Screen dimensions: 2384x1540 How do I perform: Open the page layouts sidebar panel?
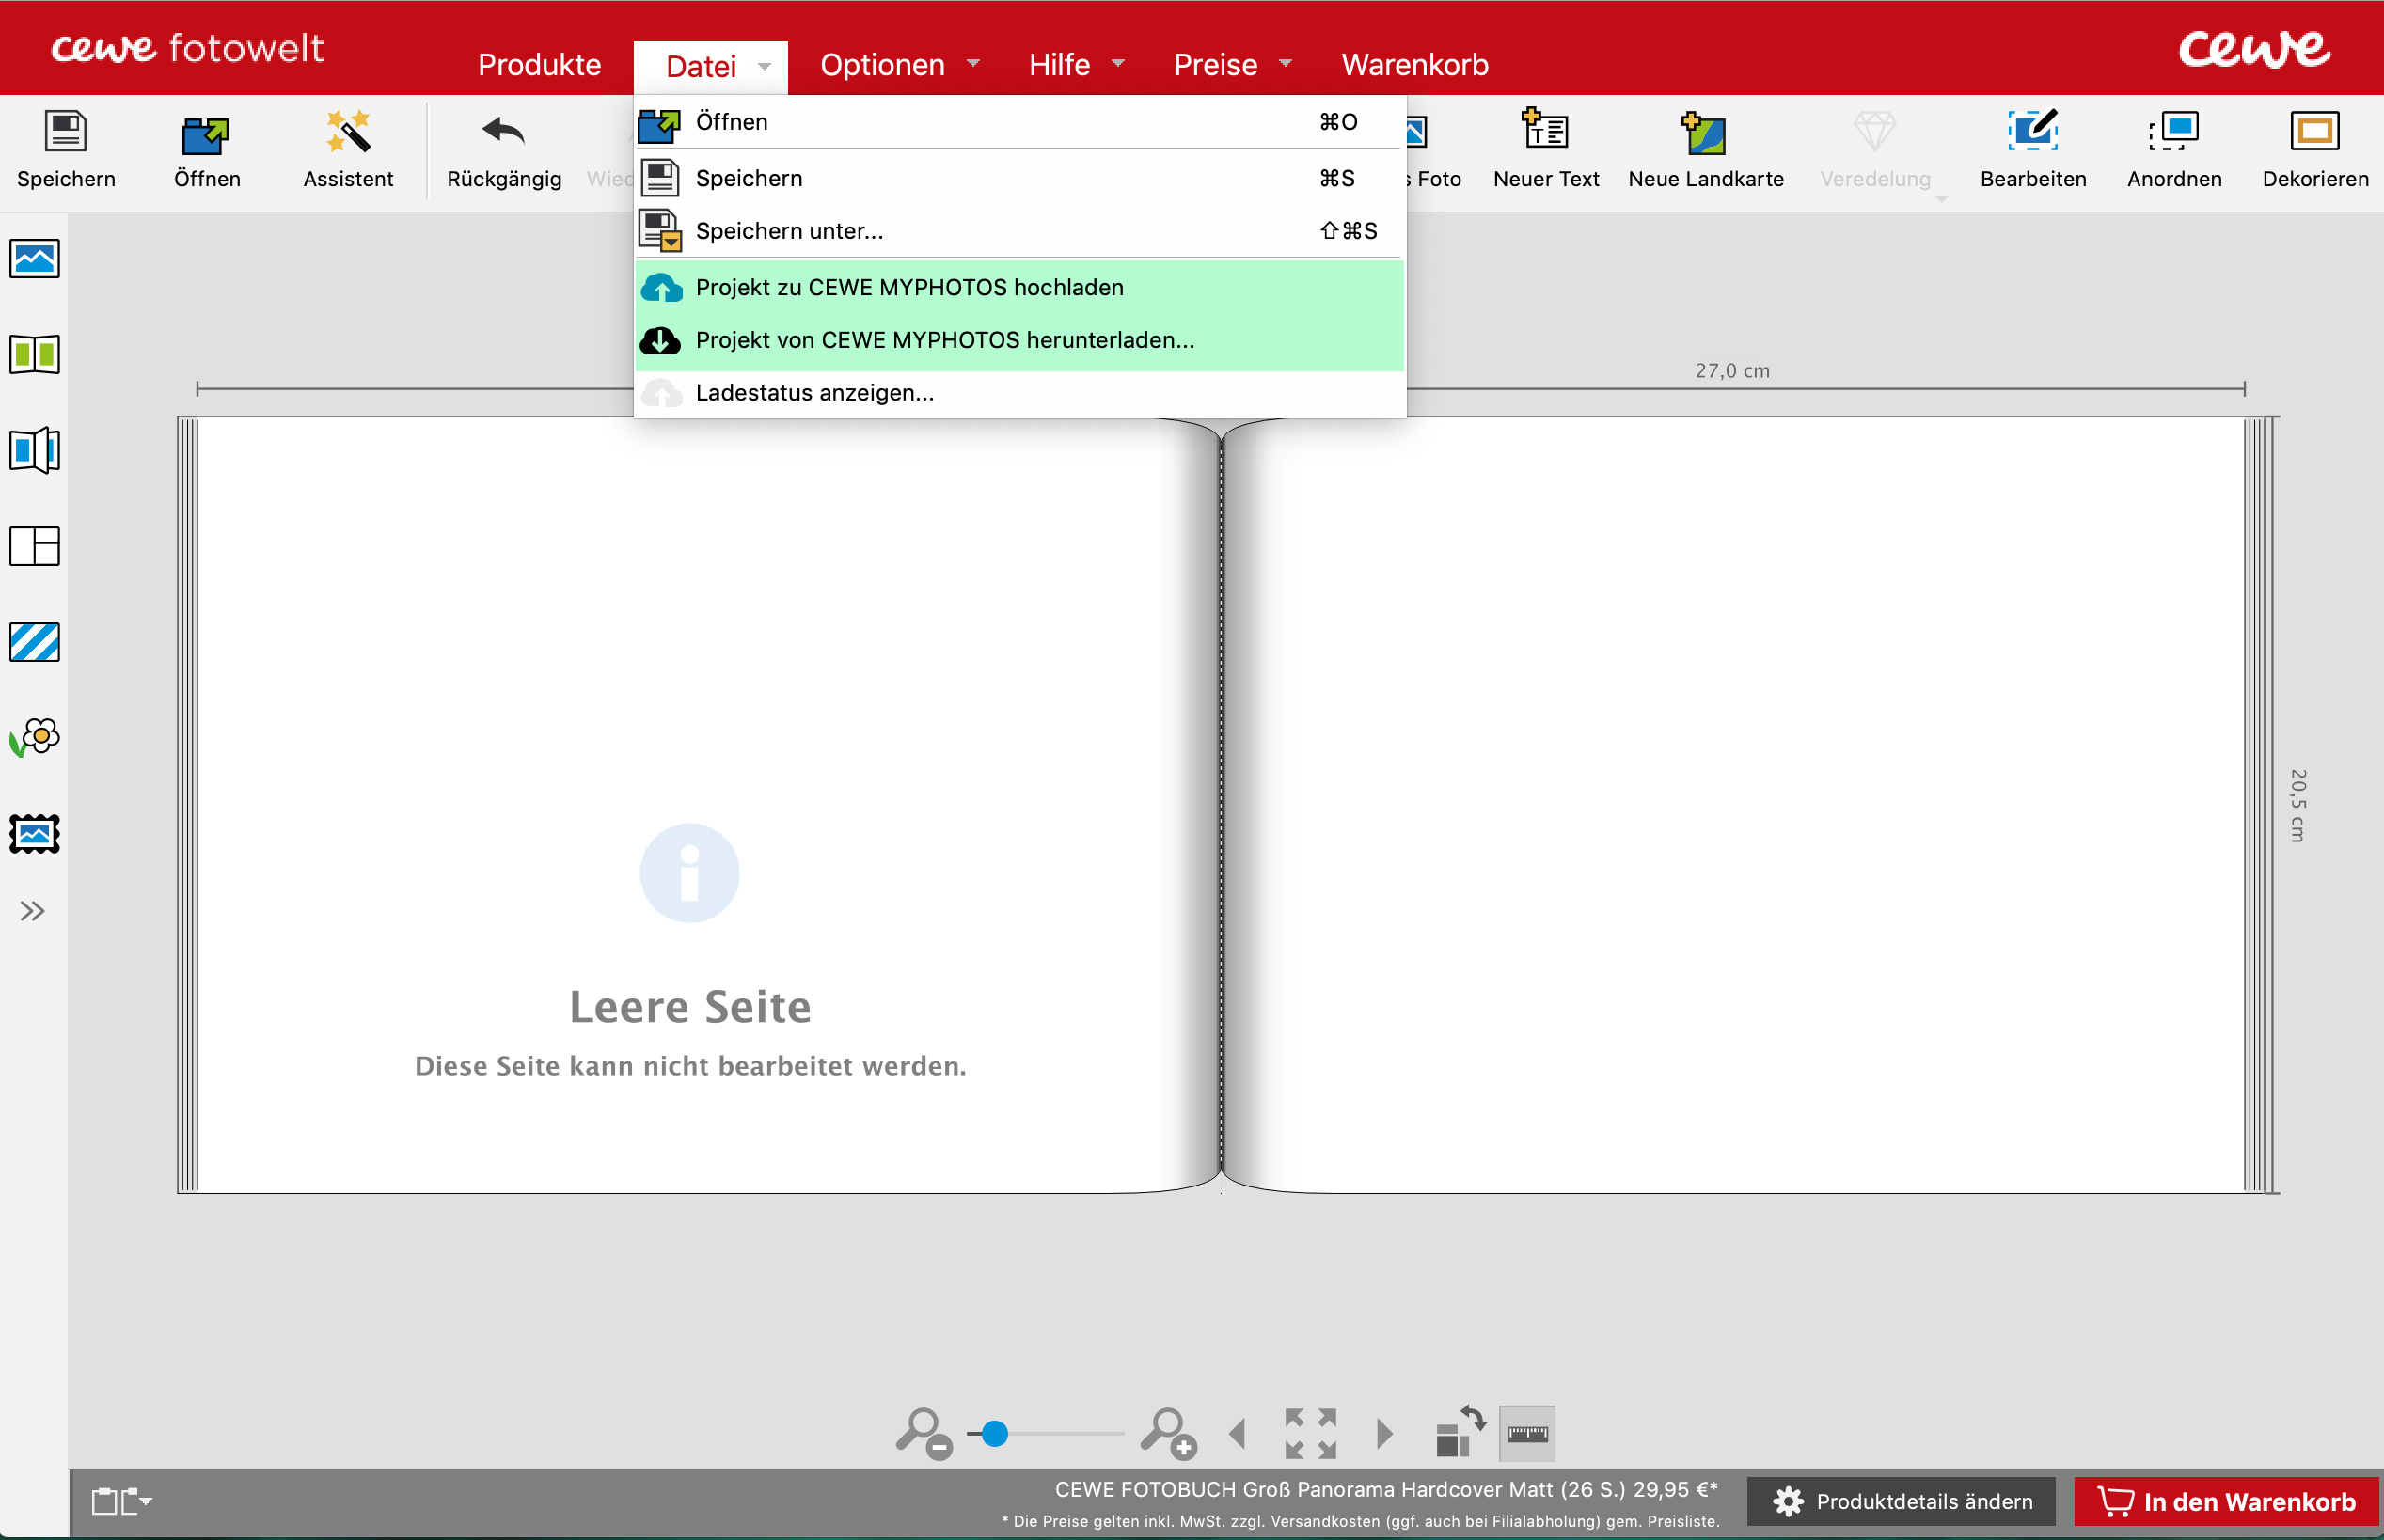[x=35, y=546]
